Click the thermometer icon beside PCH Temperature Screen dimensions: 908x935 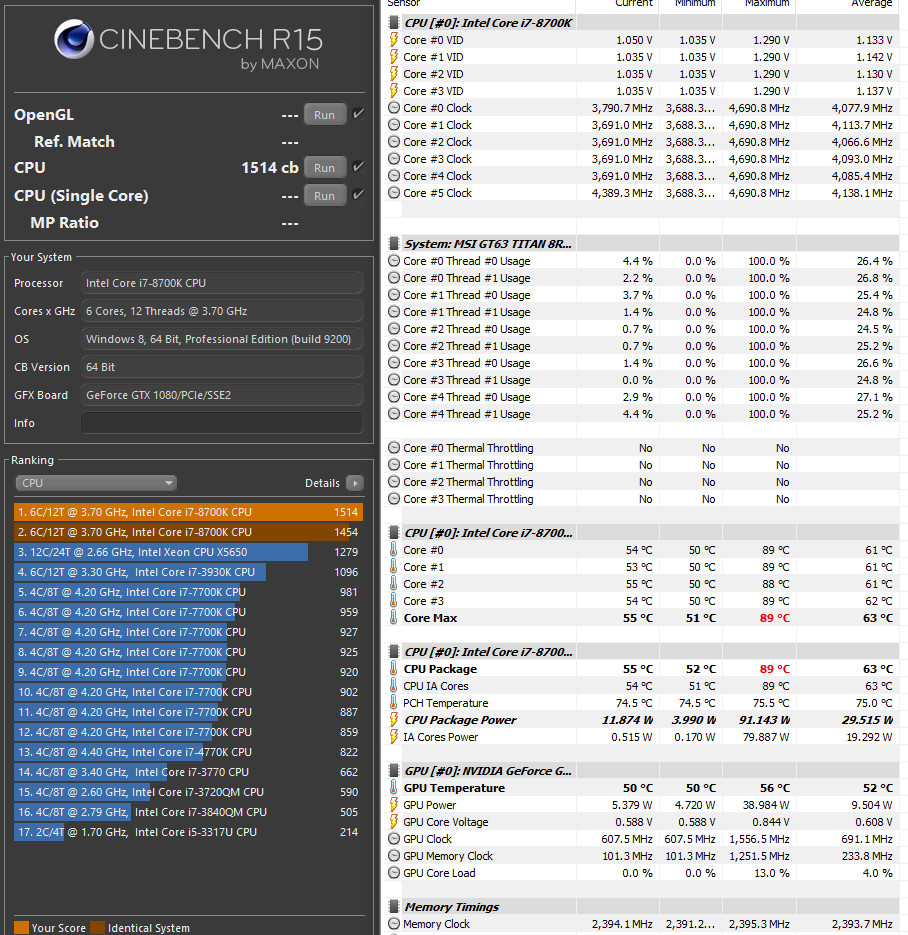point(393,702)
